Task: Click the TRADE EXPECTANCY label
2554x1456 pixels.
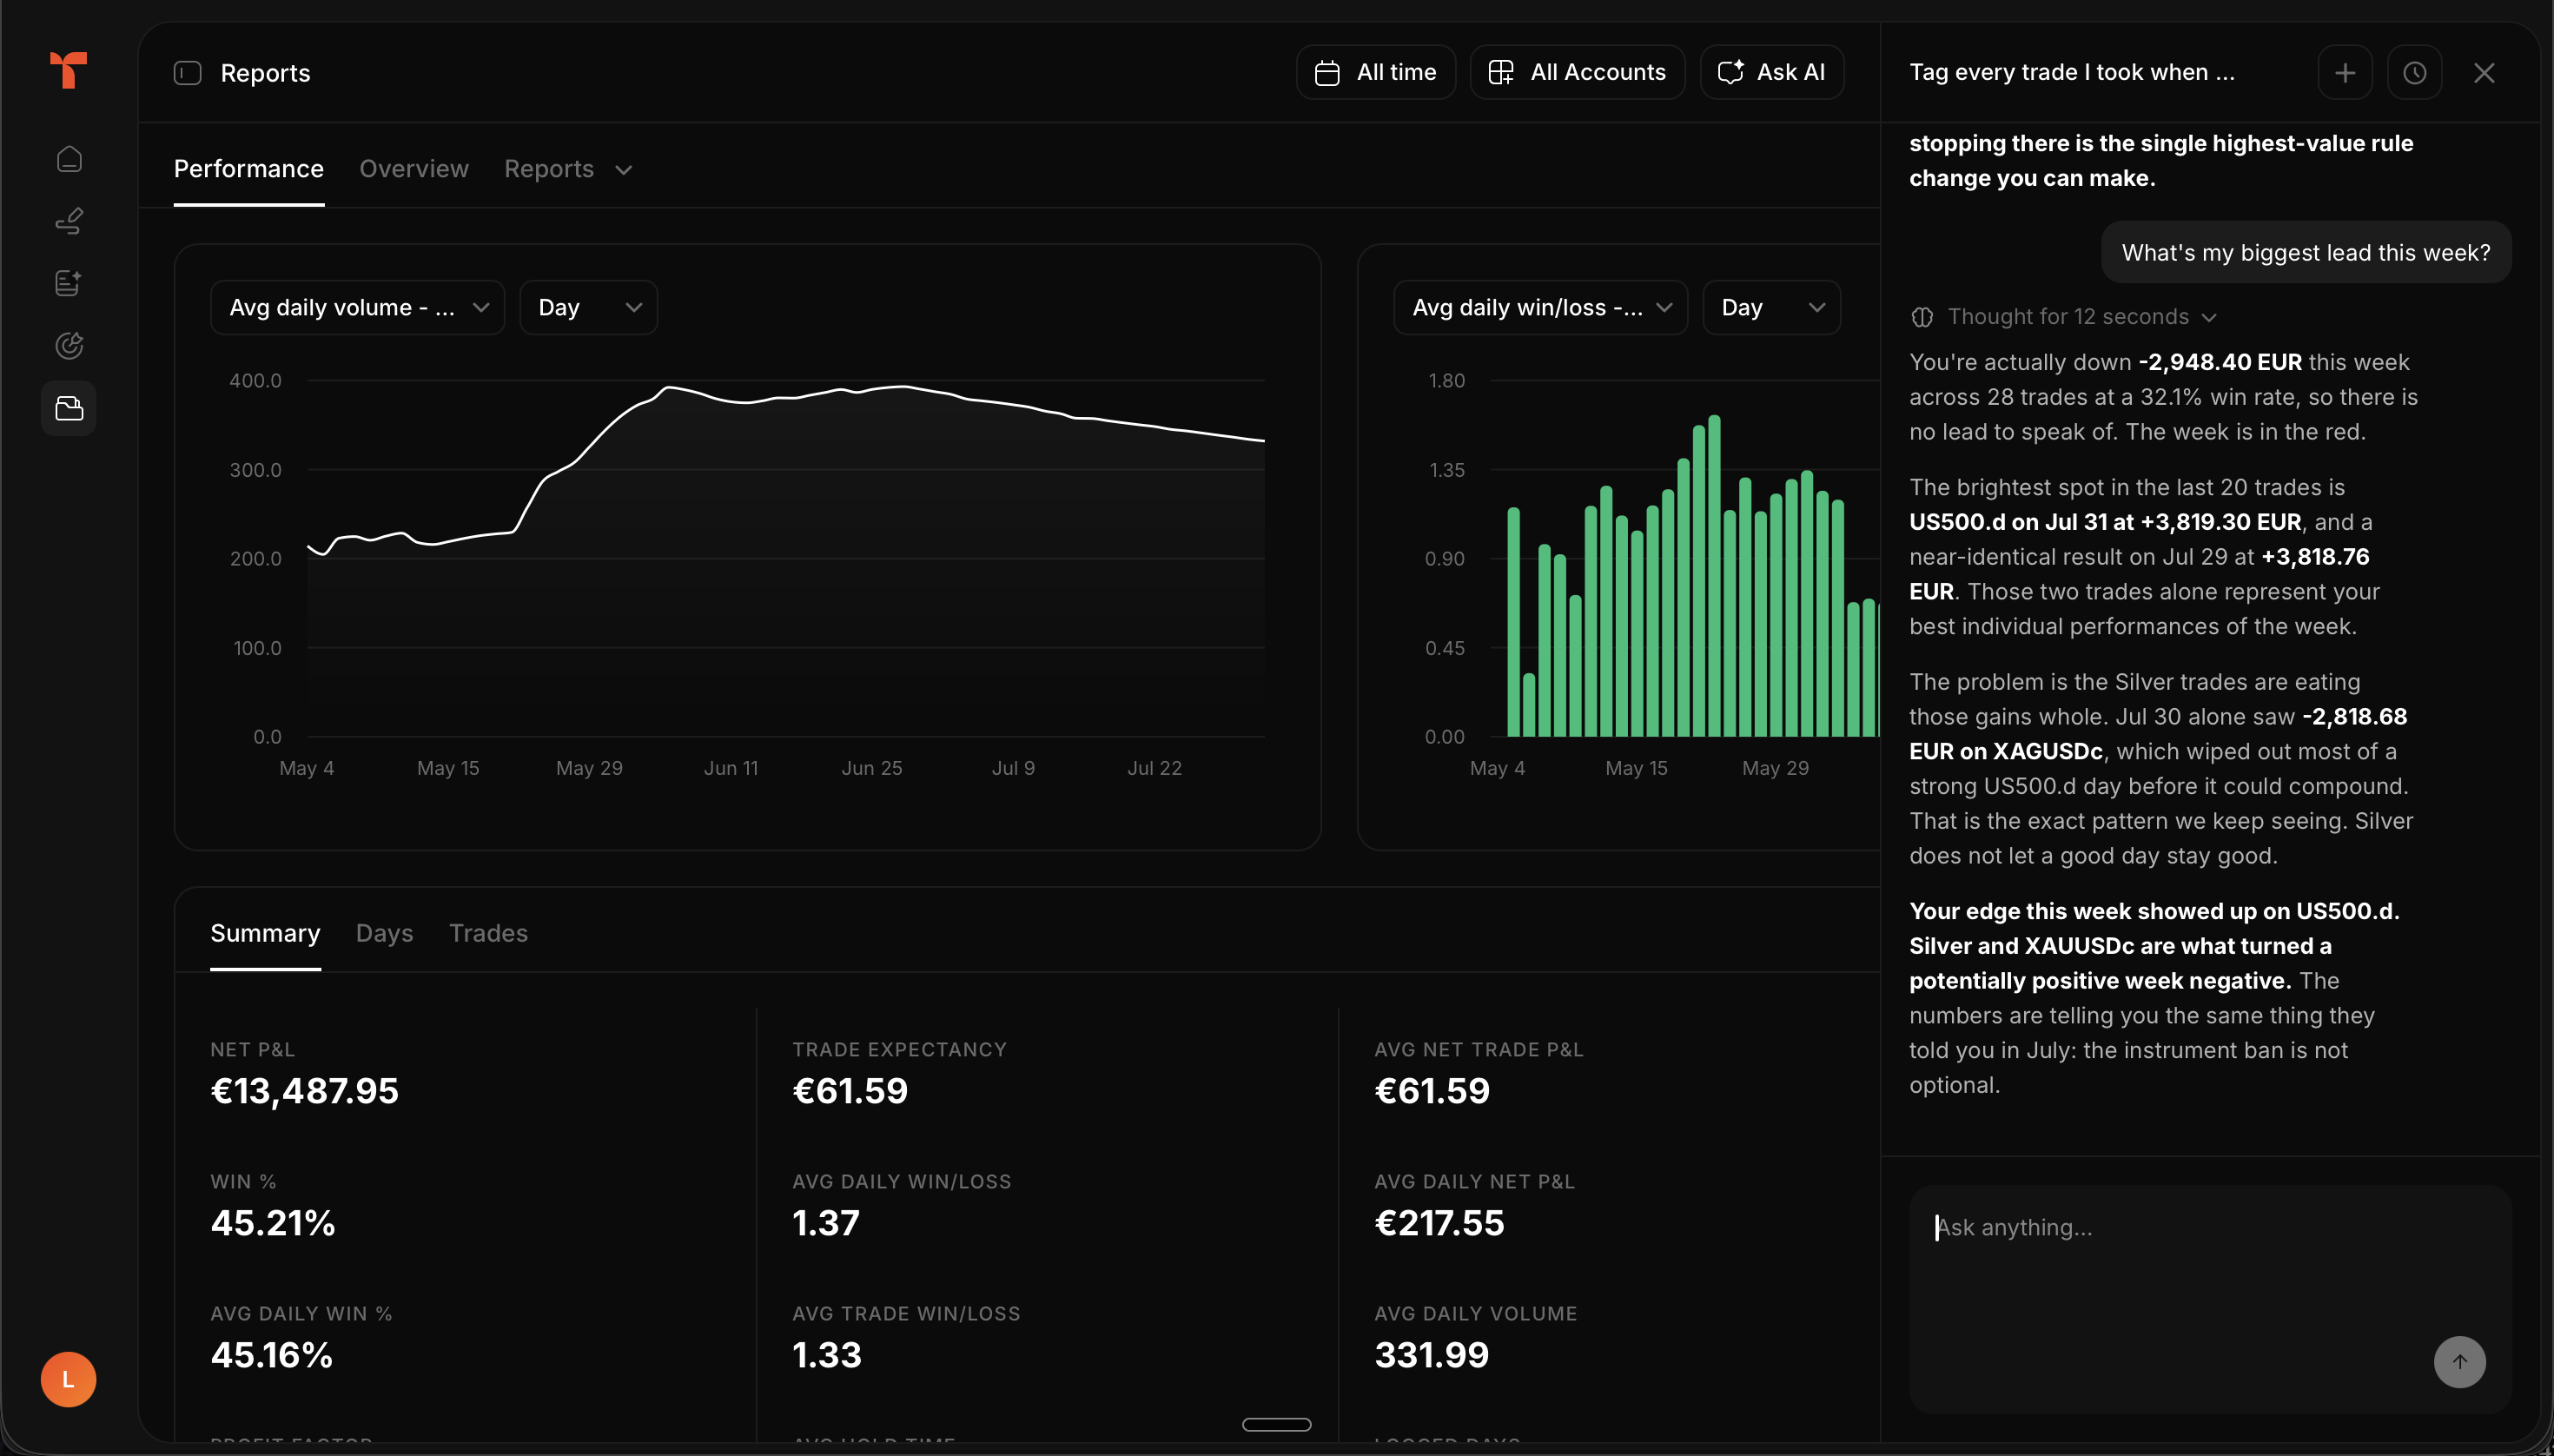Action: point(900,1049)
